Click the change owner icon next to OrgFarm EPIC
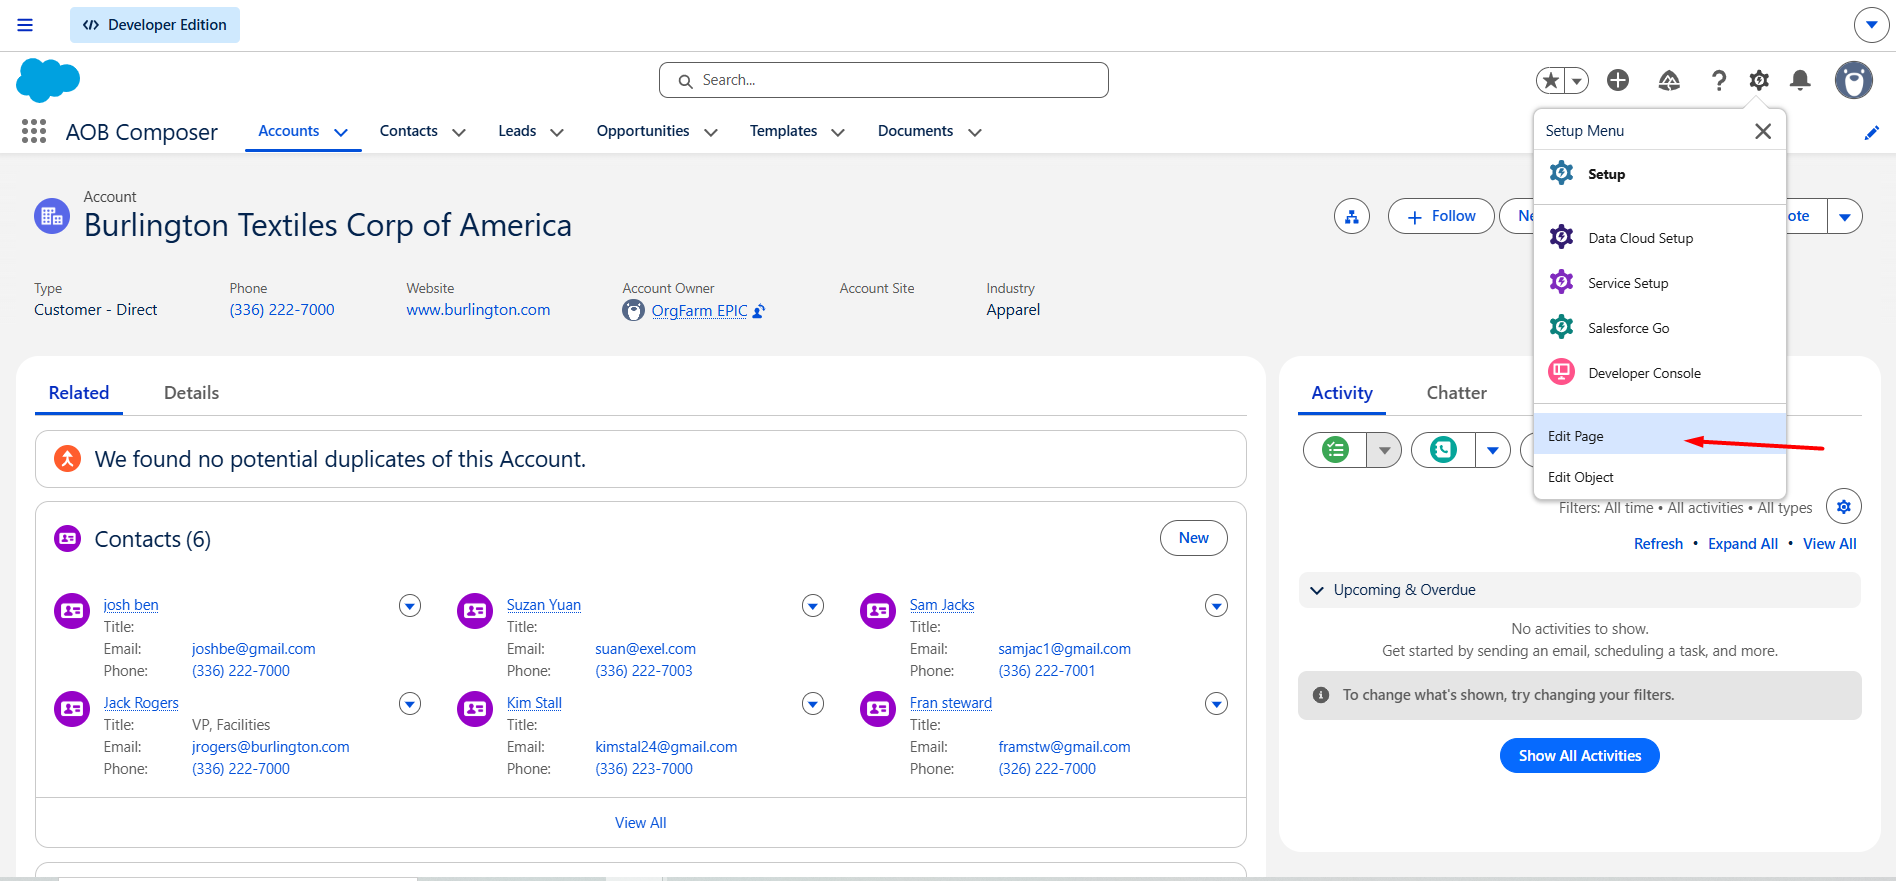This screenshot has width=1896, height=881. pyautogui.click(x=759, y=311)
